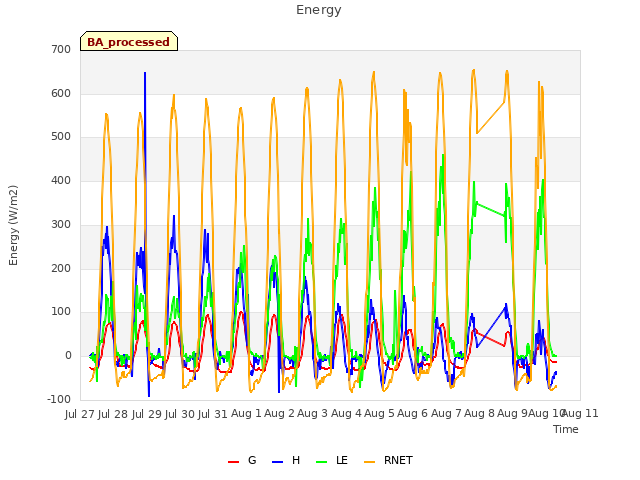Image resolution: width=640 pixels, height=480 pixels.
Task: Click the 500 y-axis tick value
Action: (x=61, y=136)
